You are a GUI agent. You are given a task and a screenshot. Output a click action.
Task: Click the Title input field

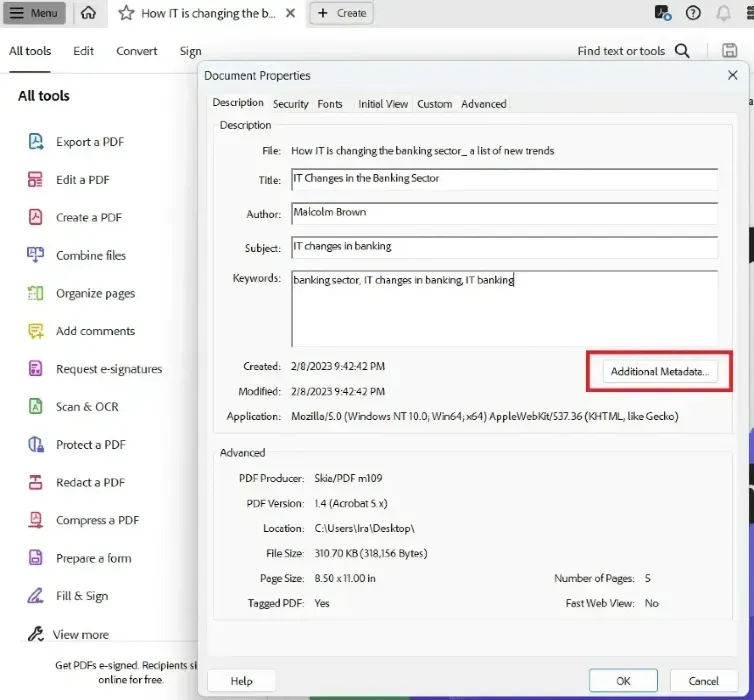[504, 179]
